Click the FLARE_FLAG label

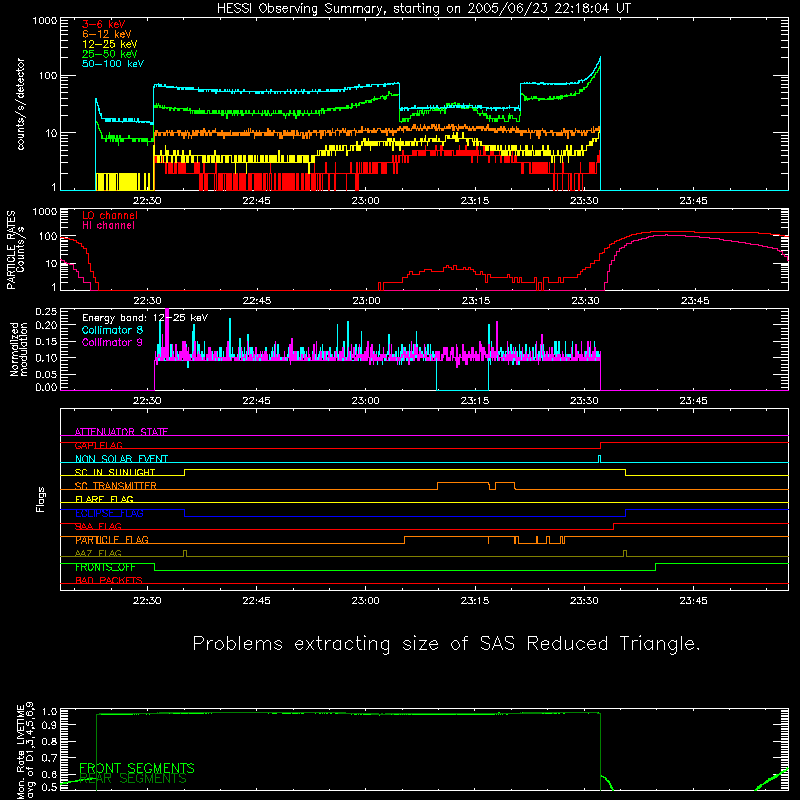tap(104, 499)
